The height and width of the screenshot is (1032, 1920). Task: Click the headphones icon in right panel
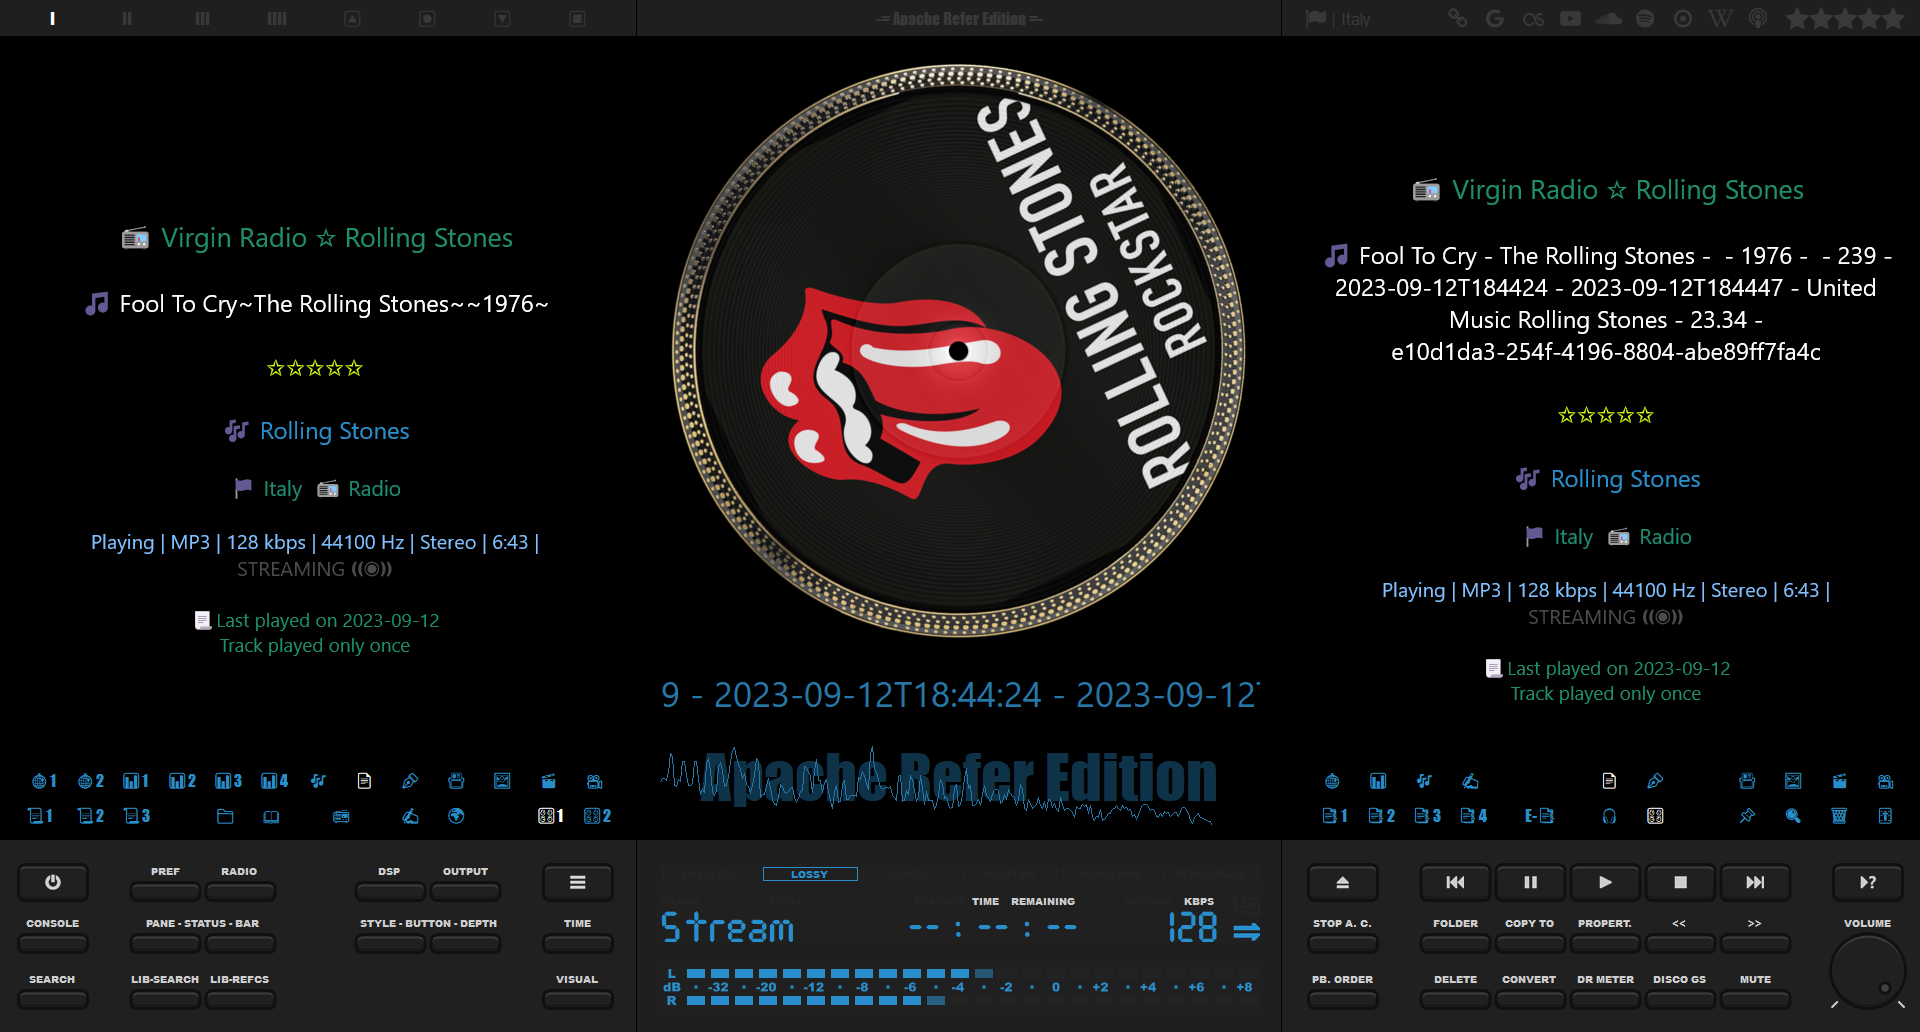click(x=1609, y=816)
